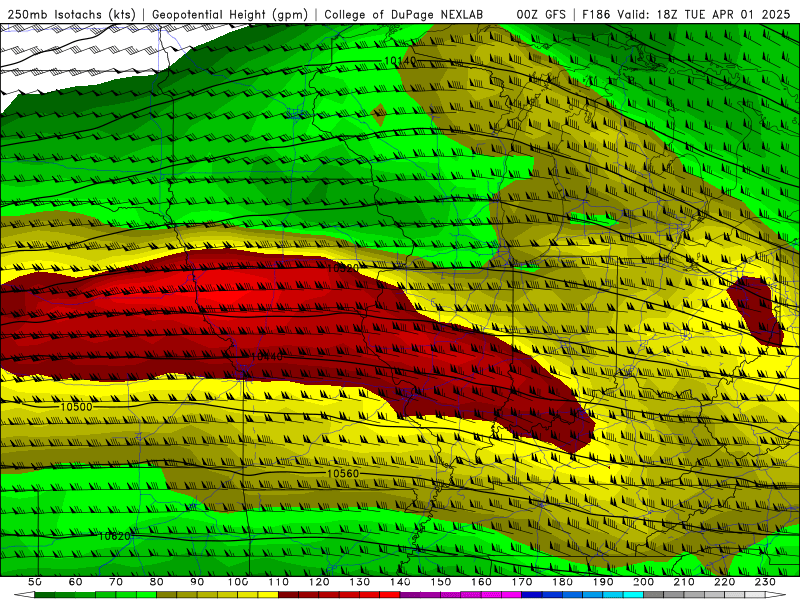Click the "00Z GFS" model run label
This screenshot has height=600, width=800.
541,15
